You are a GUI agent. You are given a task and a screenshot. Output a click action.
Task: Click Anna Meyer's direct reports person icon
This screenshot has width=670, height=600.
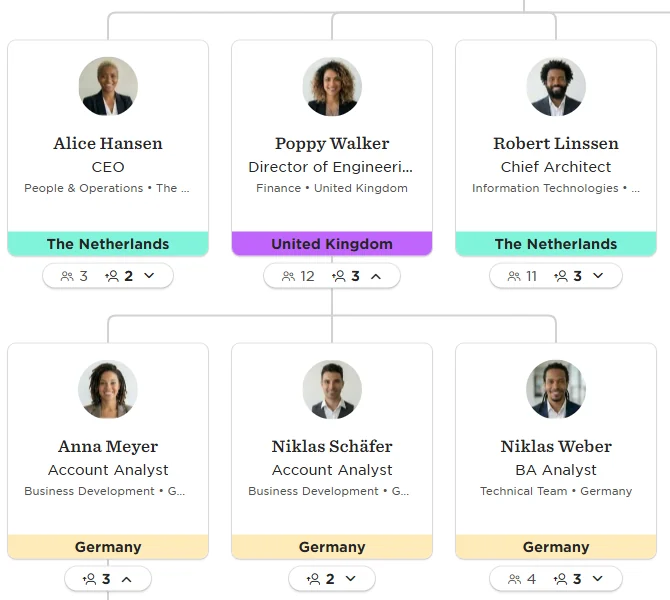[89, 579]
